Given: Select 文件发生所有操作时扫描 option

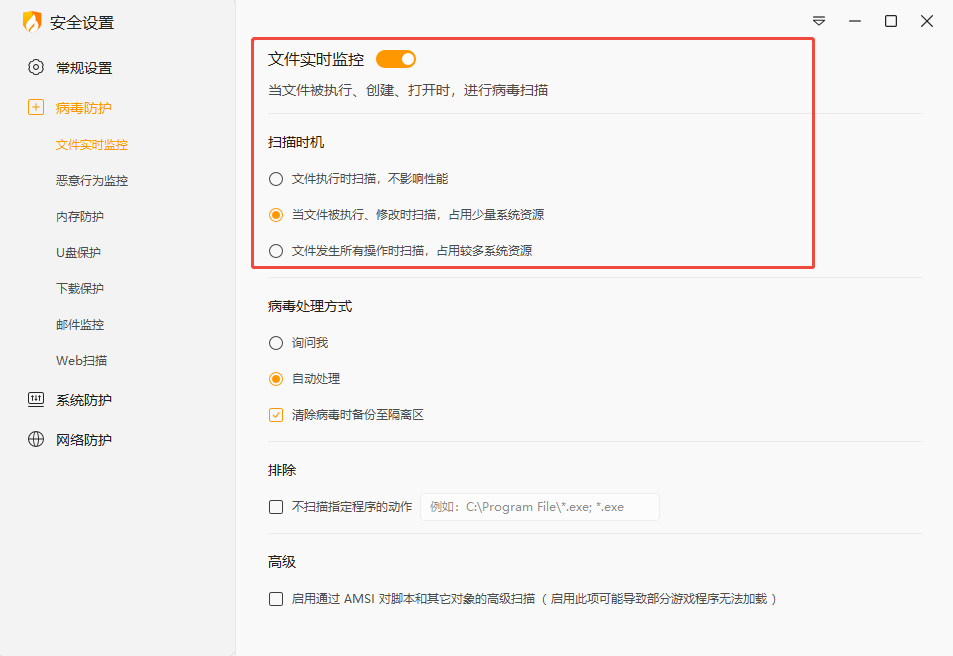Looking at the screenshot, I should pos(275,250).
